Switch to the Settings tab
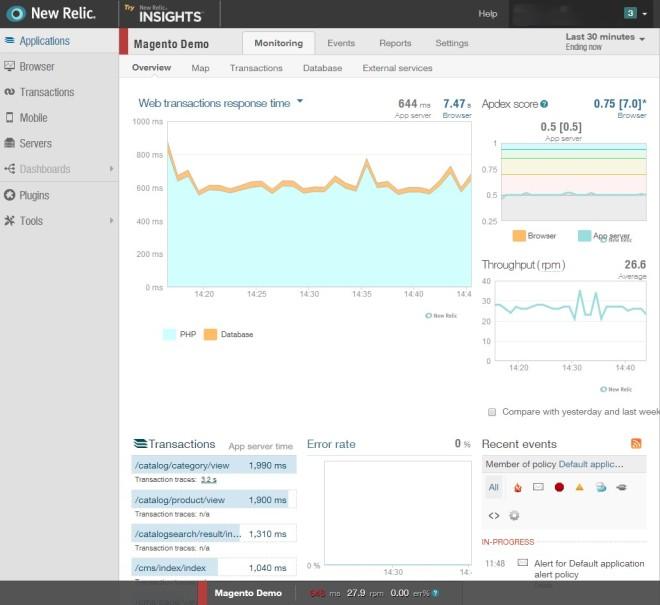 [x=452, y=43]
